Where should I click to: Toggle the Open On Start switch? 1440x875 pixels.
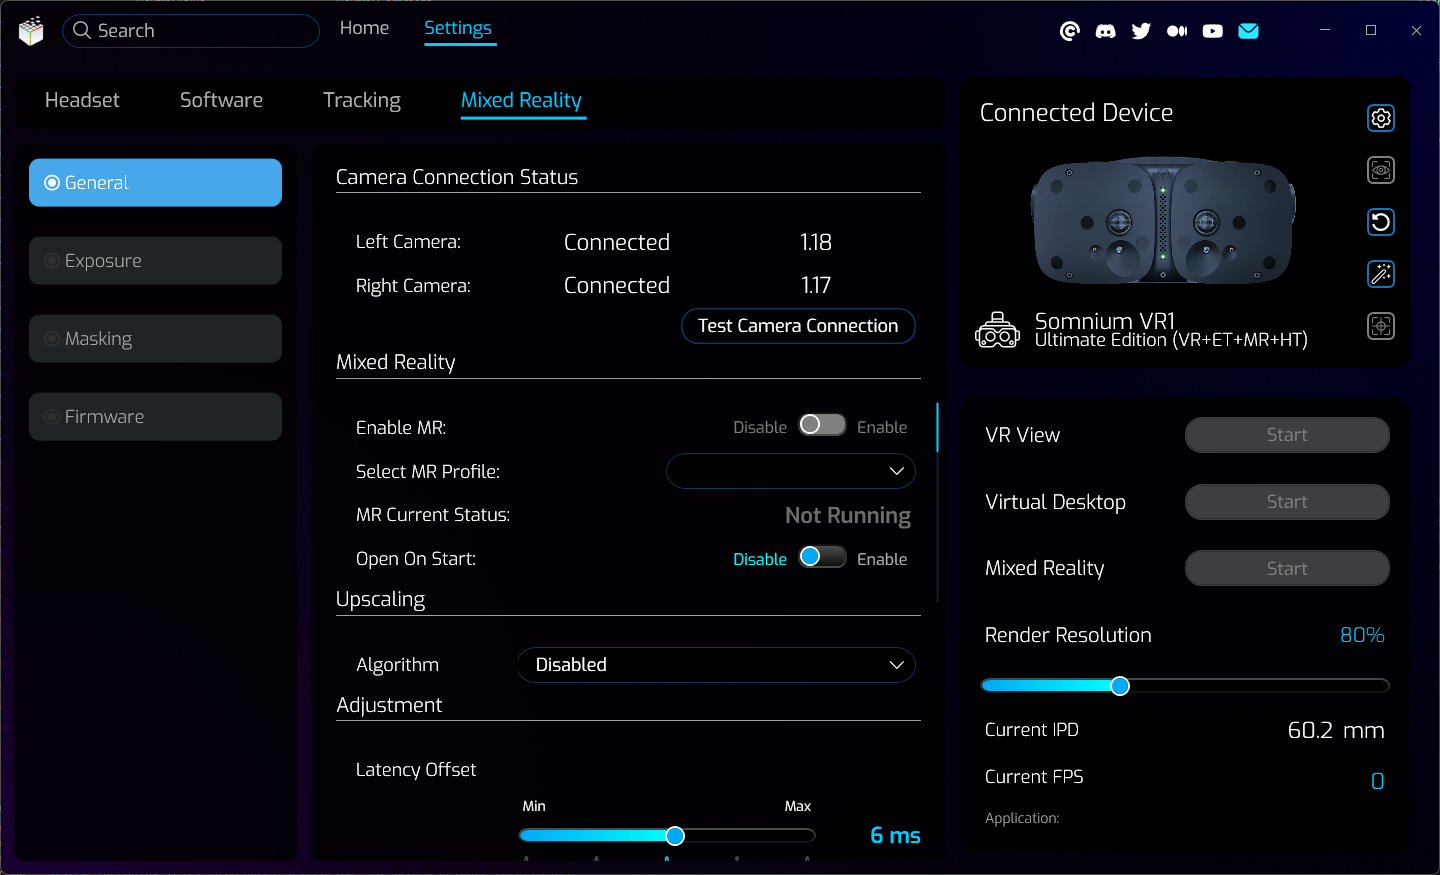coord(822,557)
